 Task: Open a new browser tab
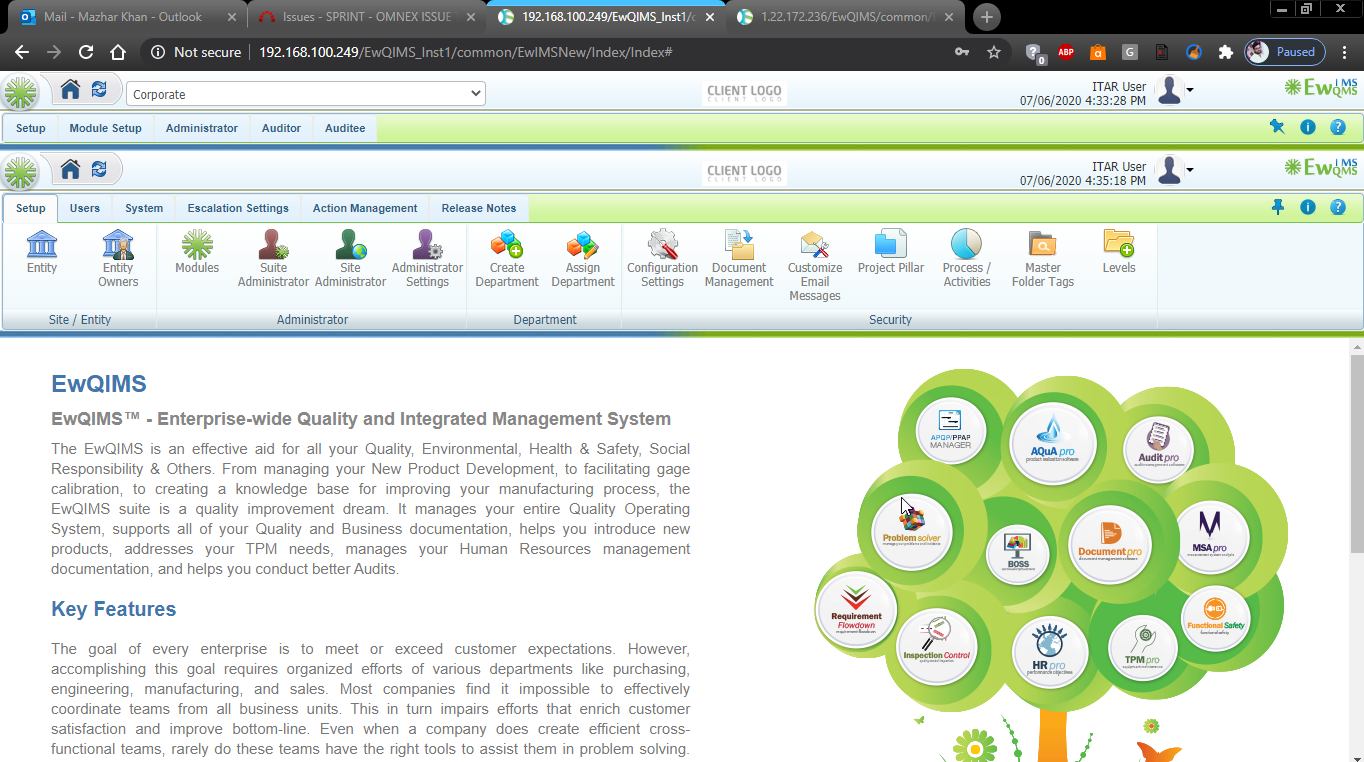tap(987, 17)
